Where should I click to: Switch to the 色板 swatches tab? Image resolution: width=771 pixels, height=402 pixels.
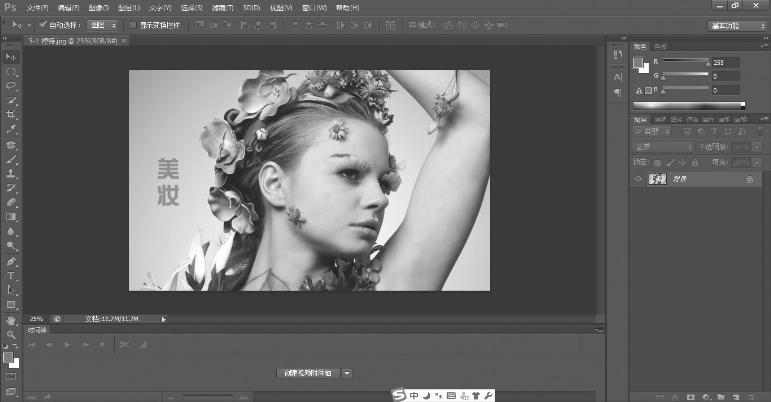[660, 46]
